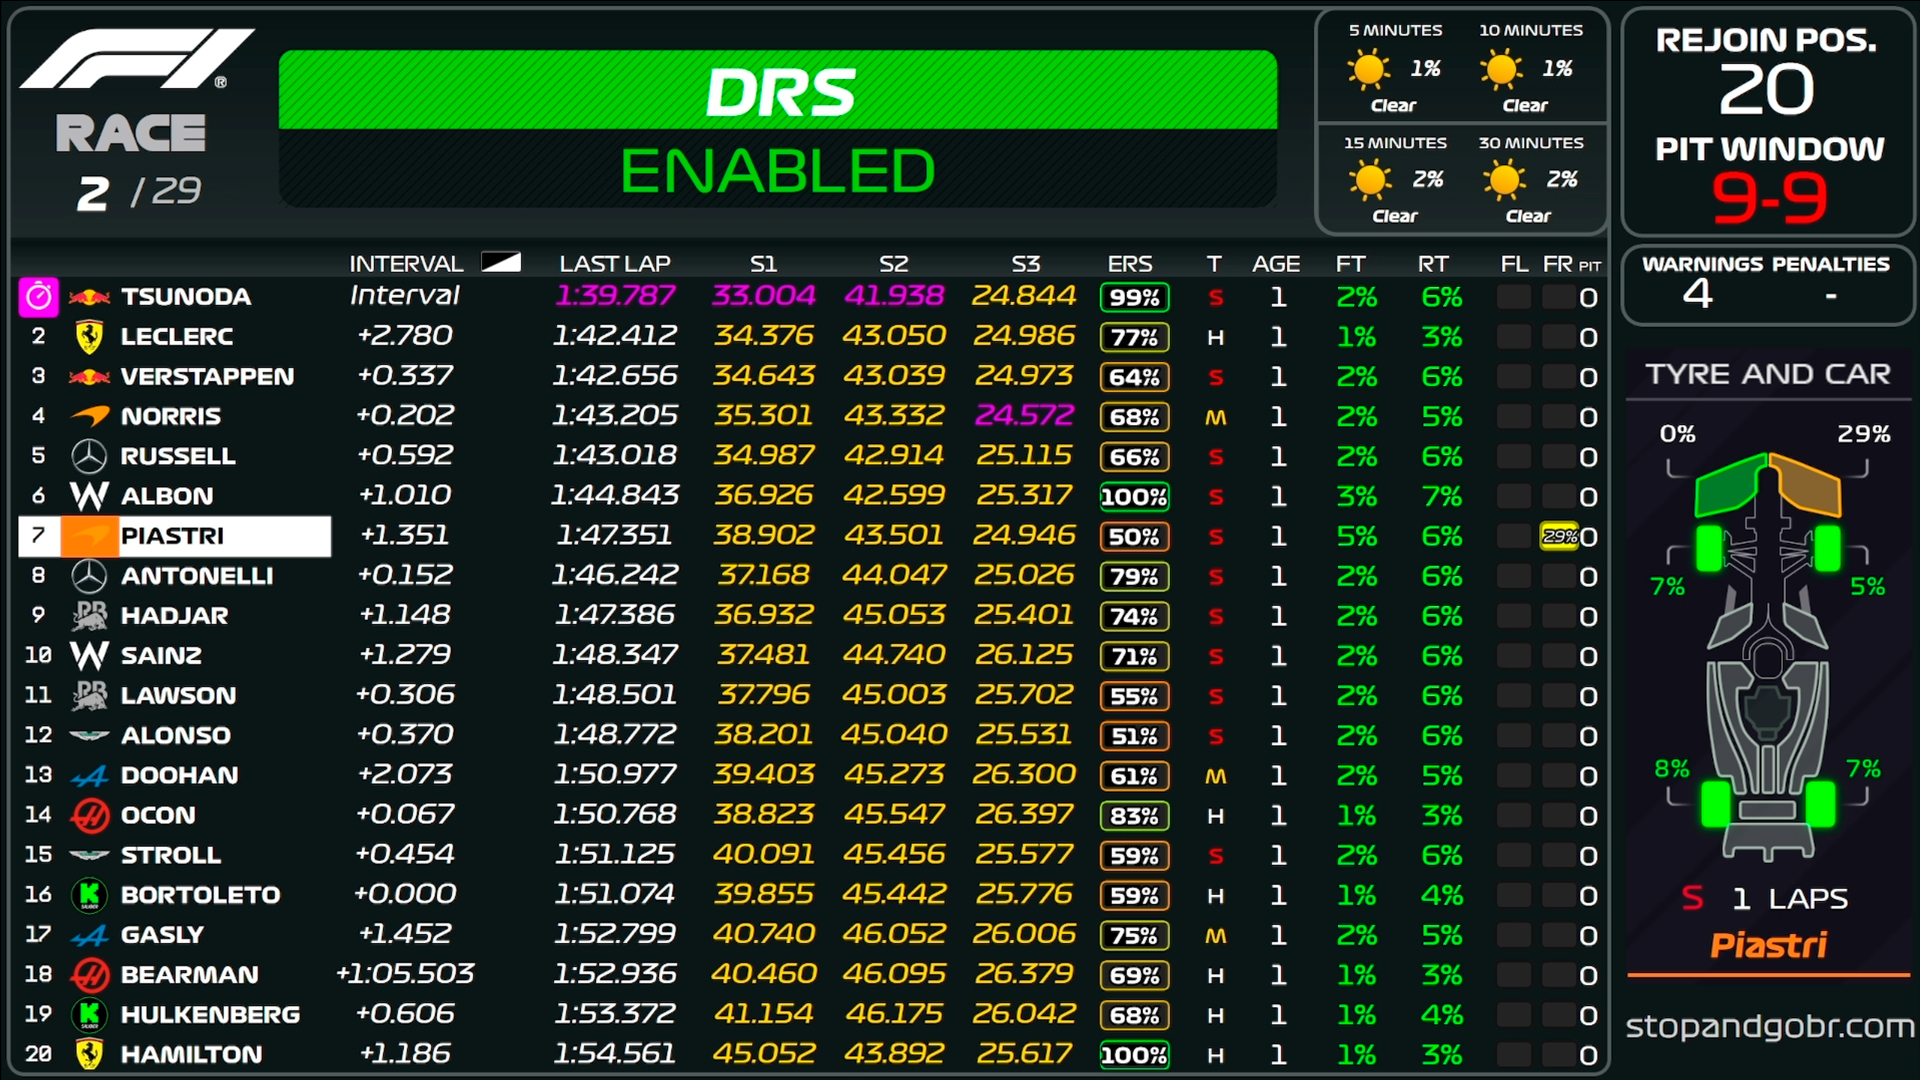Click the Mercedes logo next to Antonelli
Screen dimensions: 1920x1080
tap(89, 576)
